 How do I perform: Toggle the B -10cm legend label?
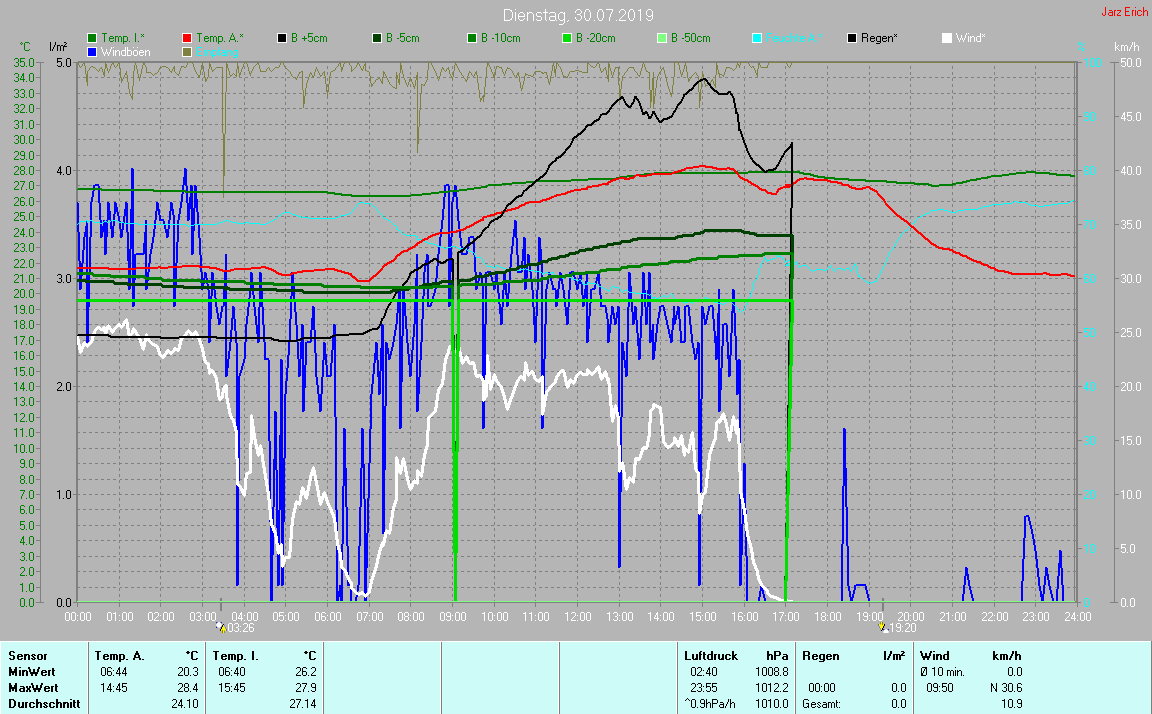[x=500, y=38]
